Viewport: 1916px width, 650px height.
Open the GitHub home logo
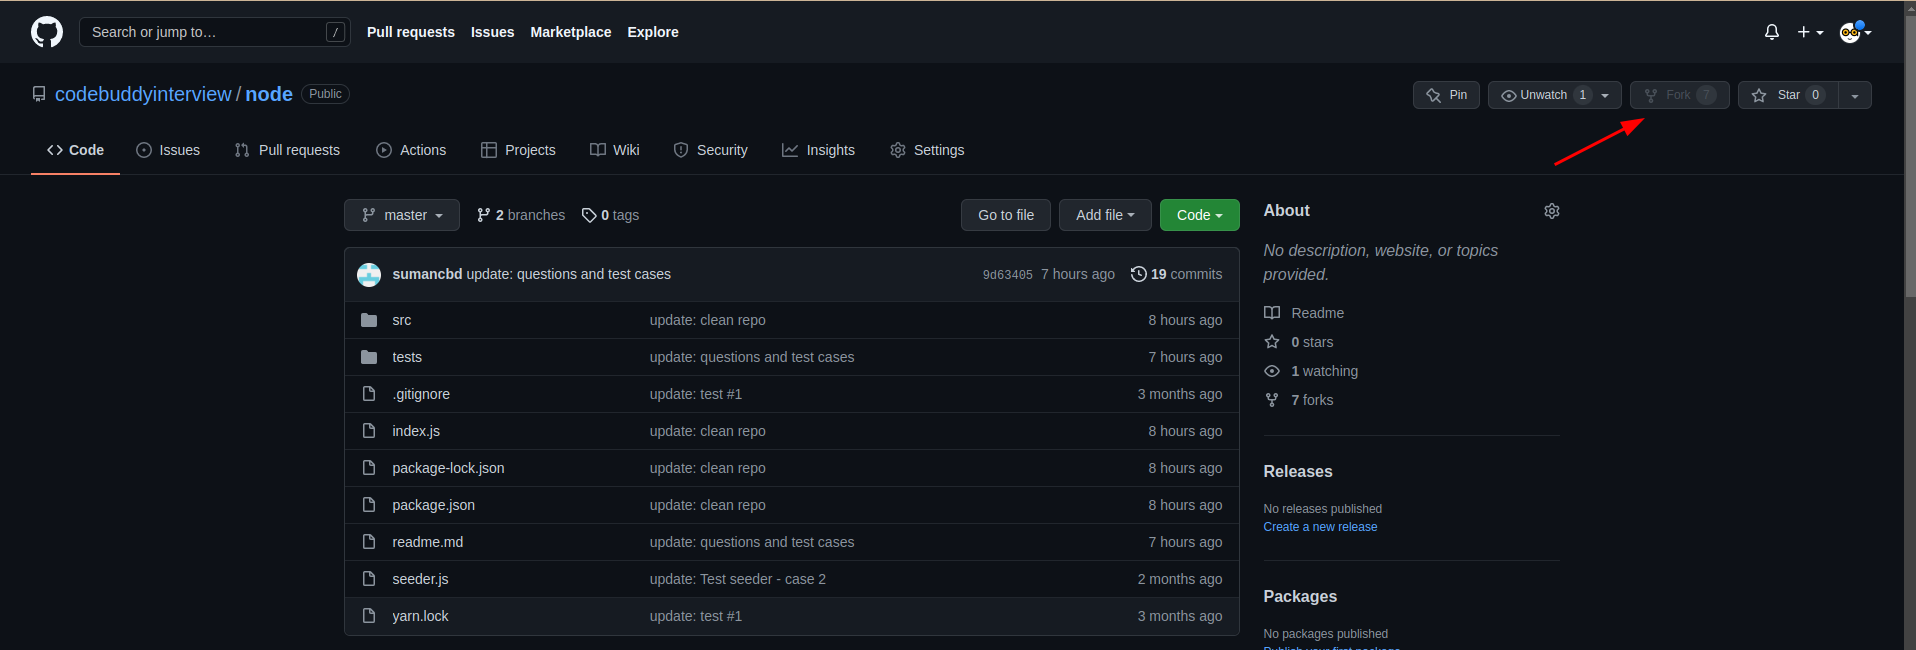tap(47, 32)
